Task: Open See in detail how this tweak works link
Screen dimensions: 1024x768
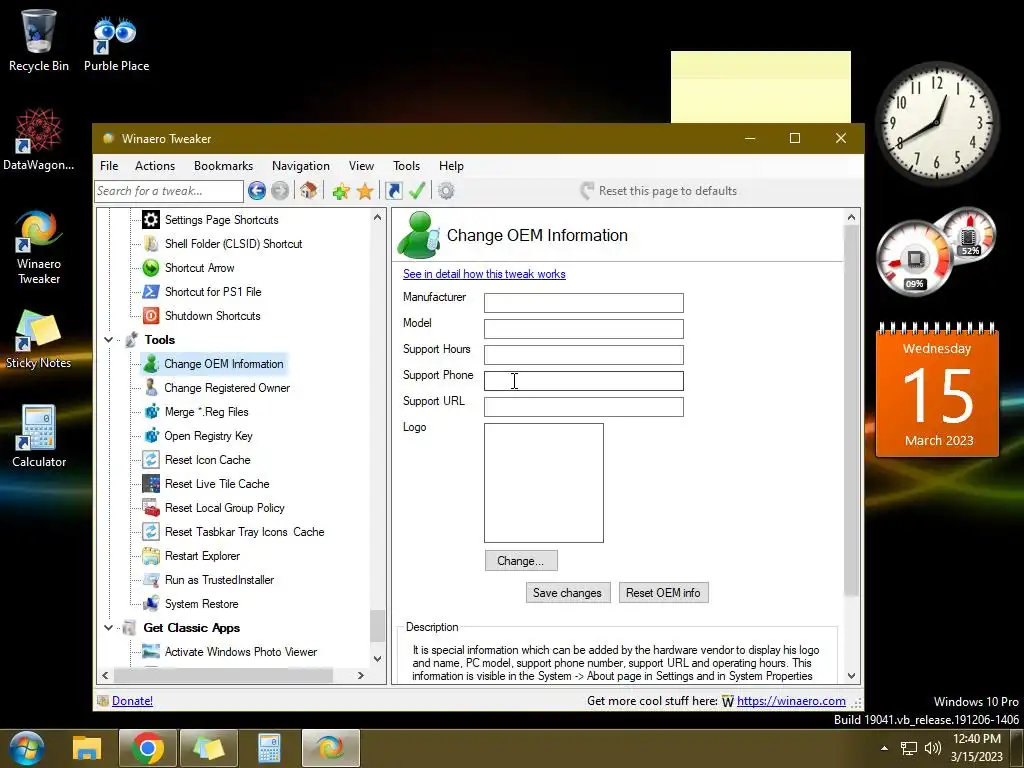Action: (484, 274)
